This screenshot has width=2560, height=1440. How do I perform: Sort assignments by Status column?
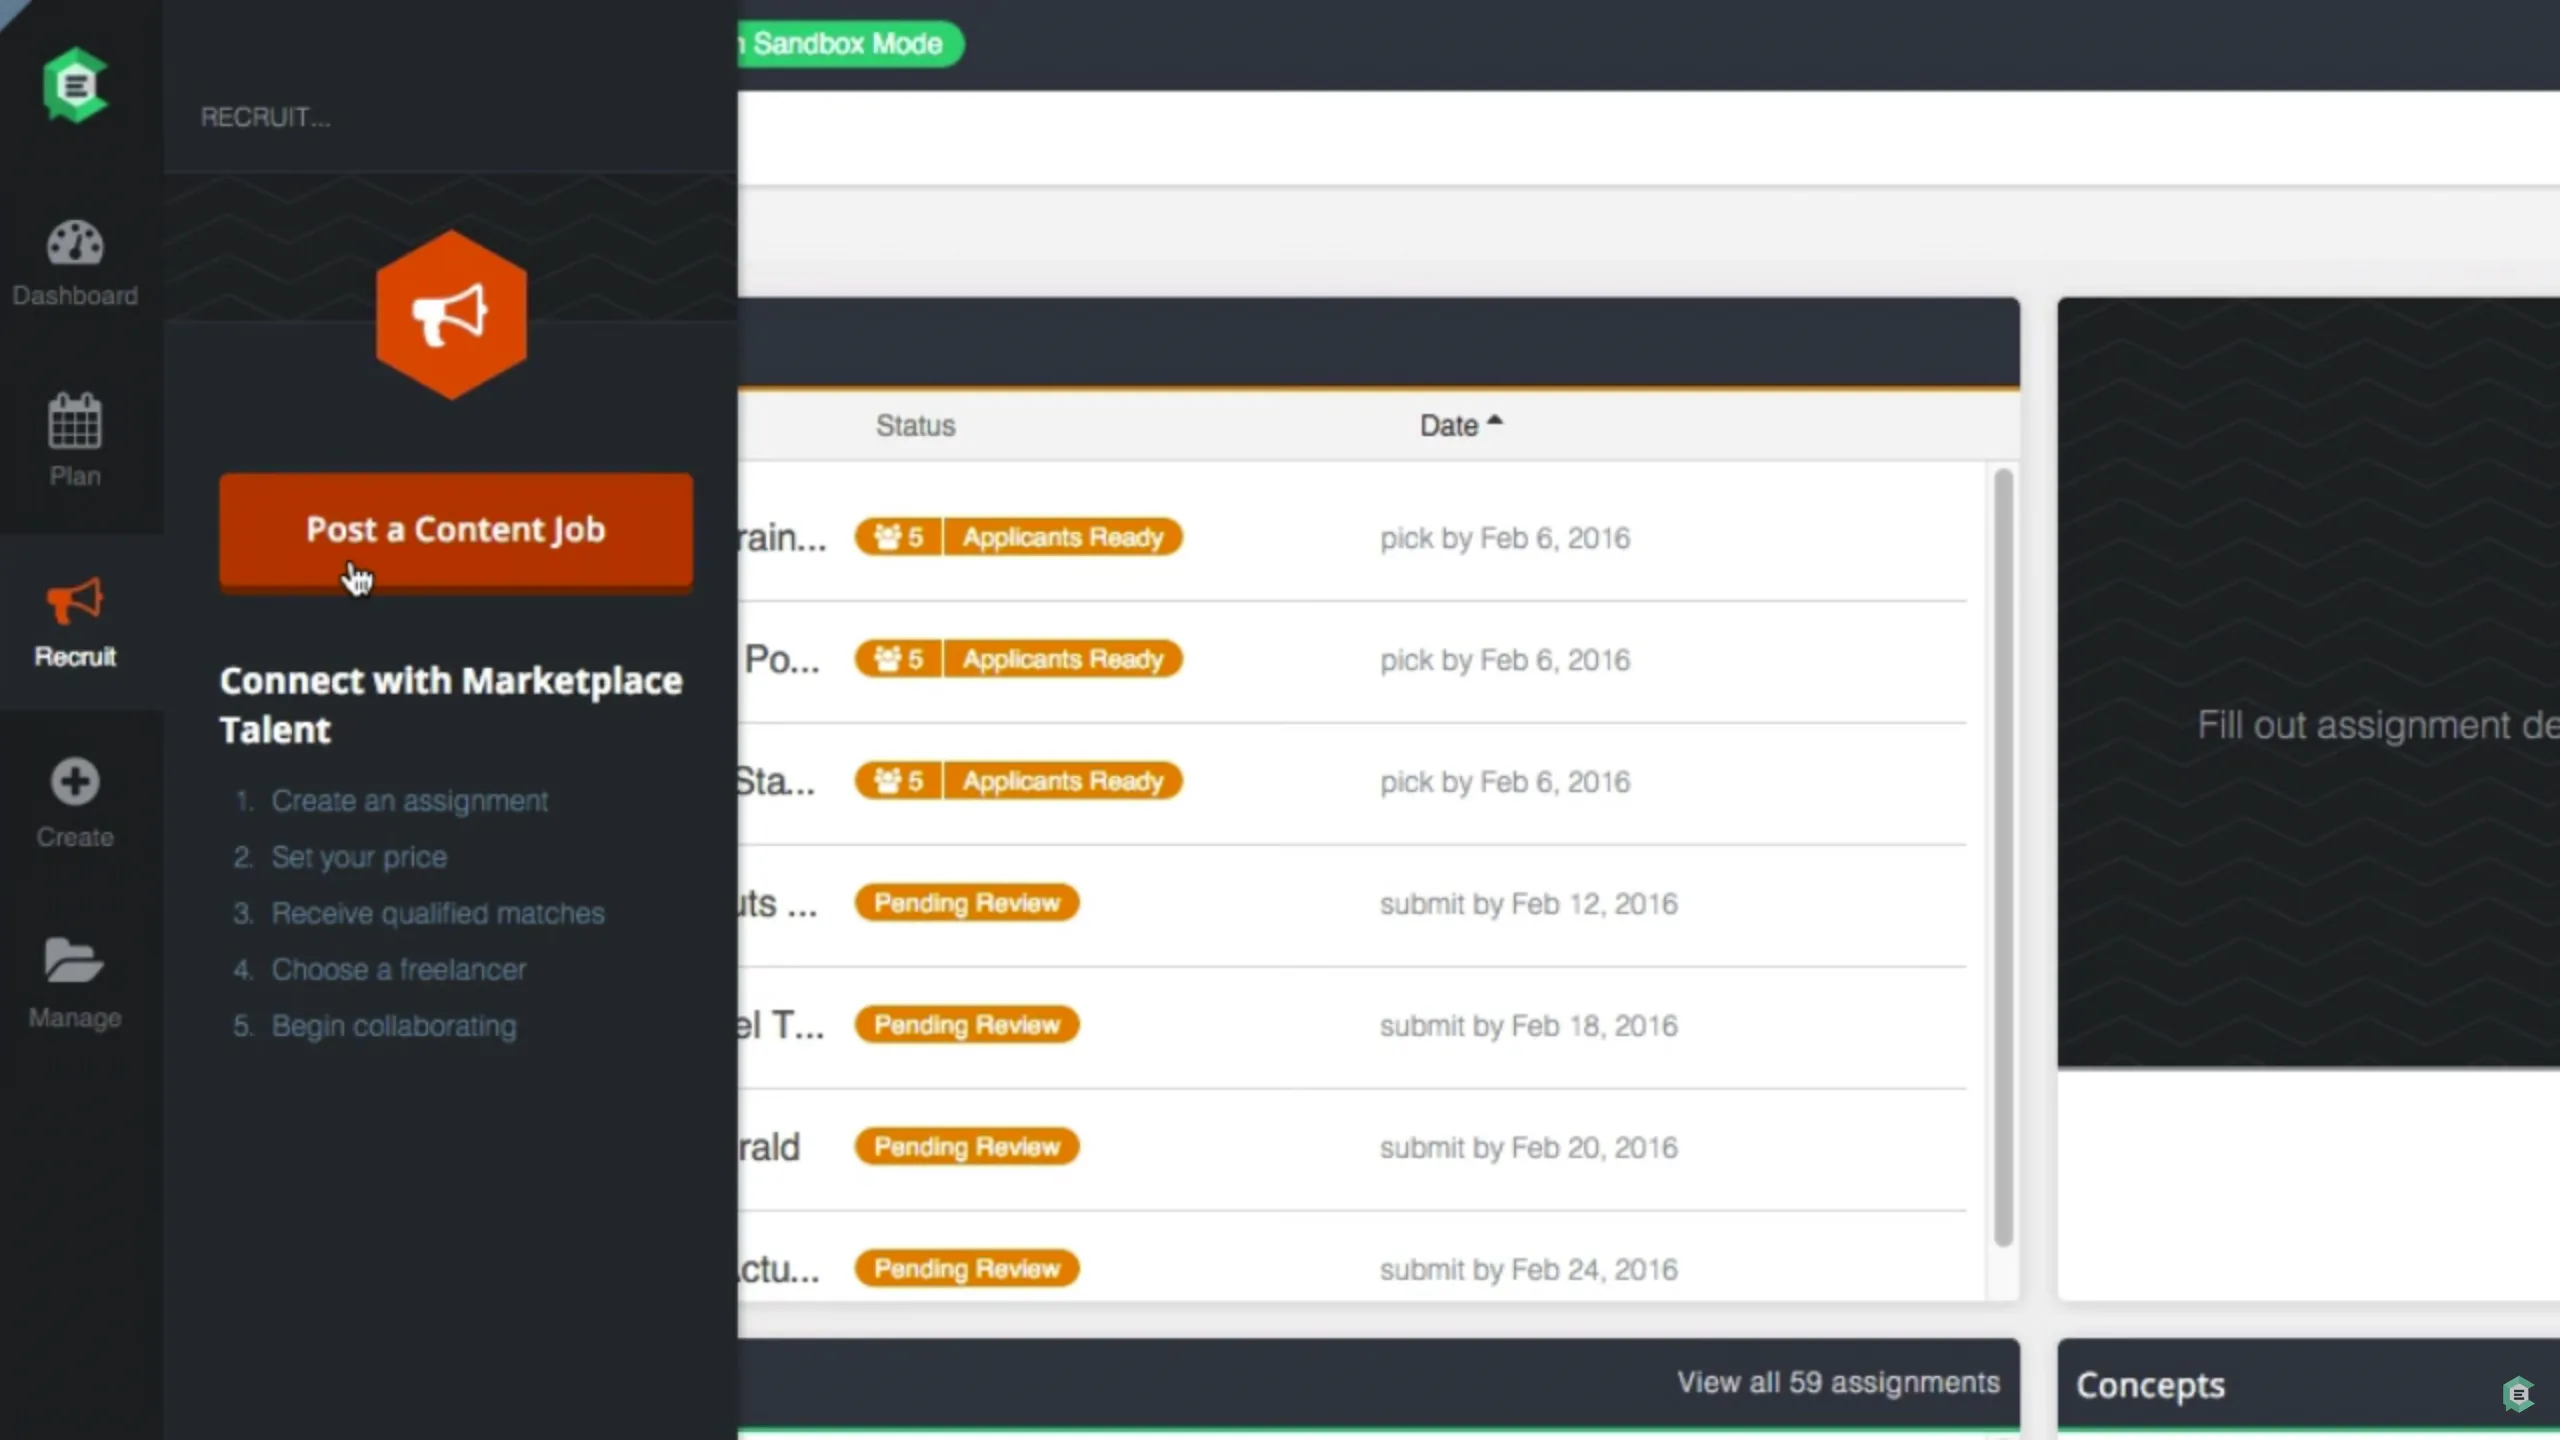(x=915, y=425)
